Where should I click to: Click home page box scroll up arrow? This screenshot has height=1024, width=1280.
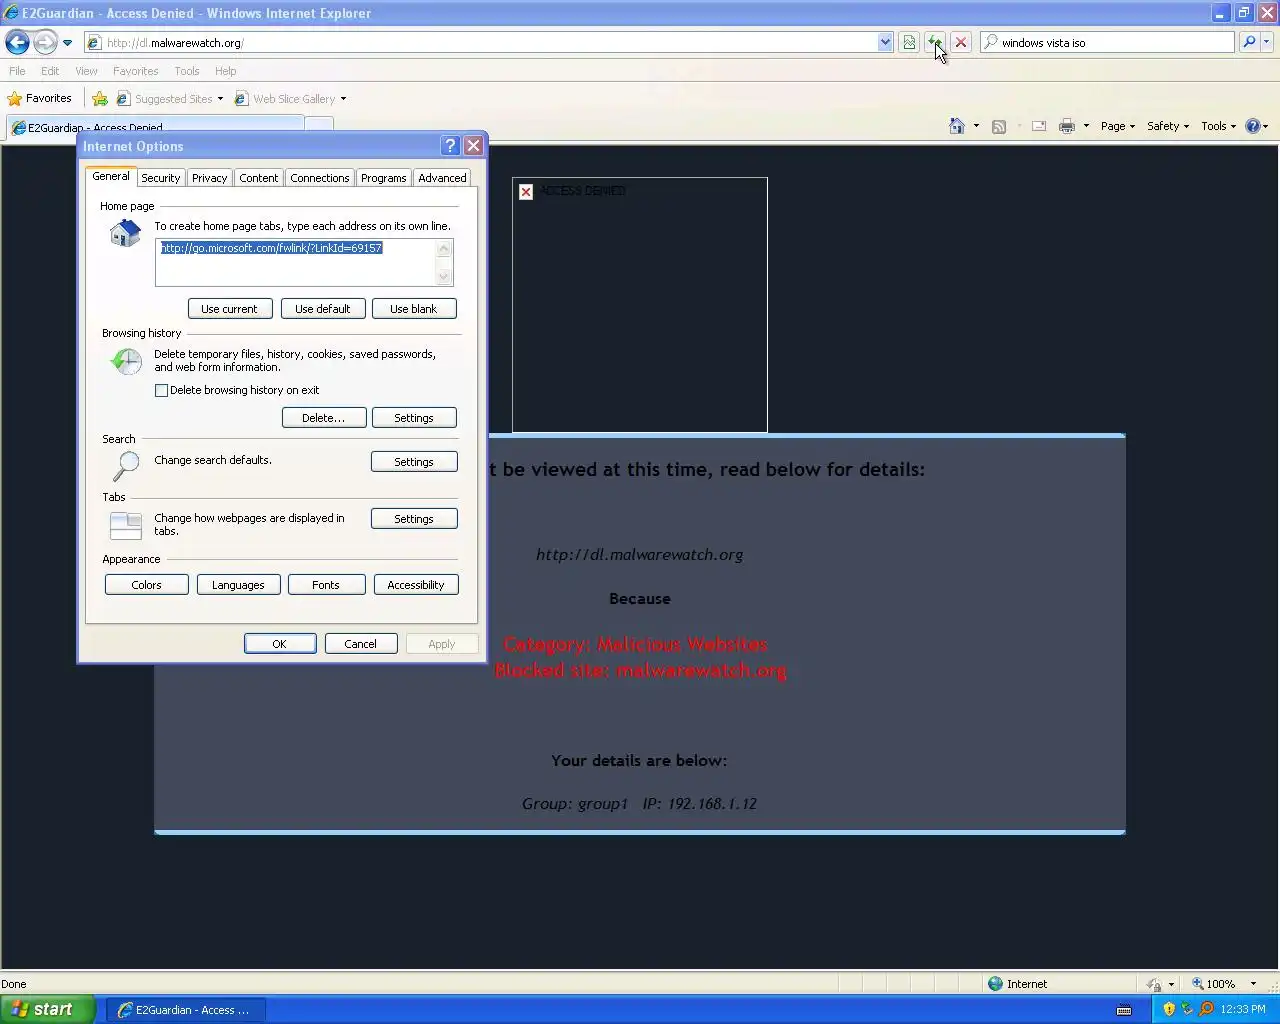click(x=445, y=248)
